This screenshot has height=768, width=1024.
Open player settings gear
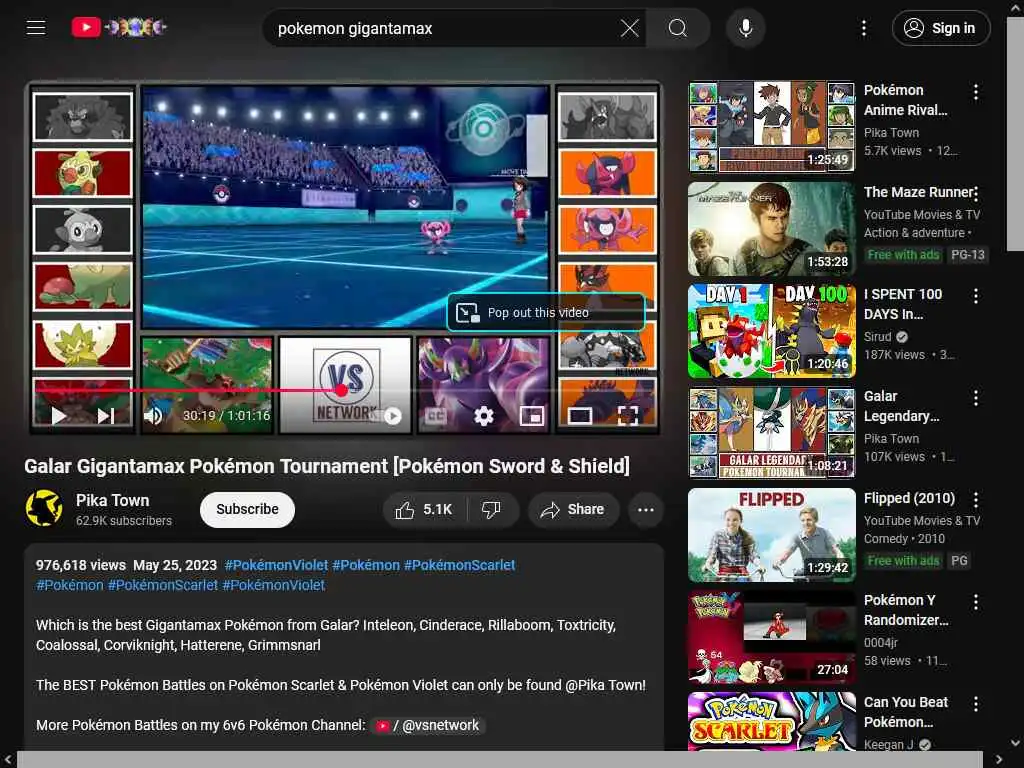pos(483,415)
